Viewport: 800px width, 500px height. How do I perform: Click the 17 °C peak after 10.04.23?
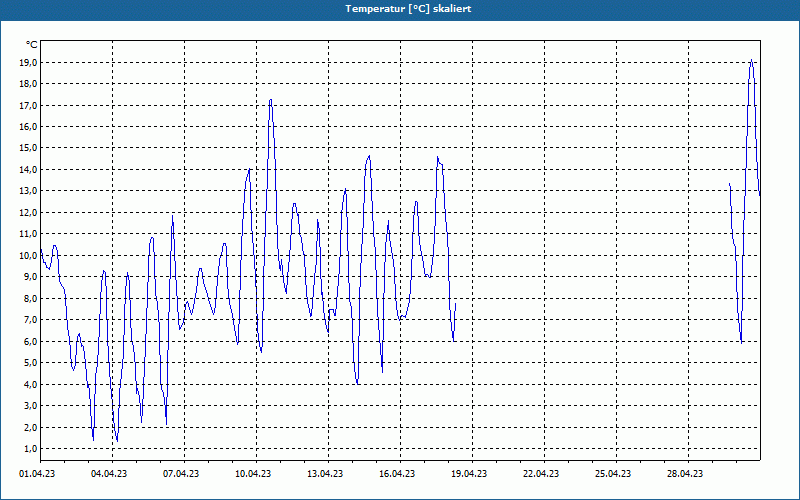click(x=270, y=99)
